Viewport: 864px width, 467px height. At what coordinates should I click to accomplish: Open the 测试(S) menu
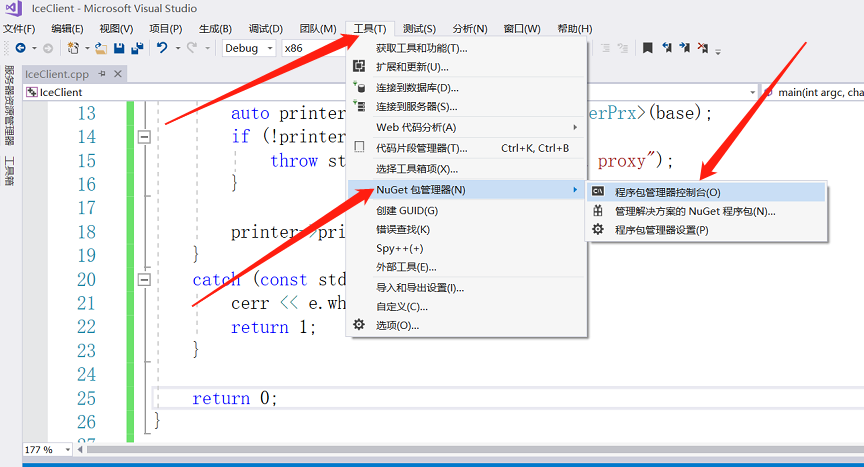pyautogui.click(x=419, y=29)
